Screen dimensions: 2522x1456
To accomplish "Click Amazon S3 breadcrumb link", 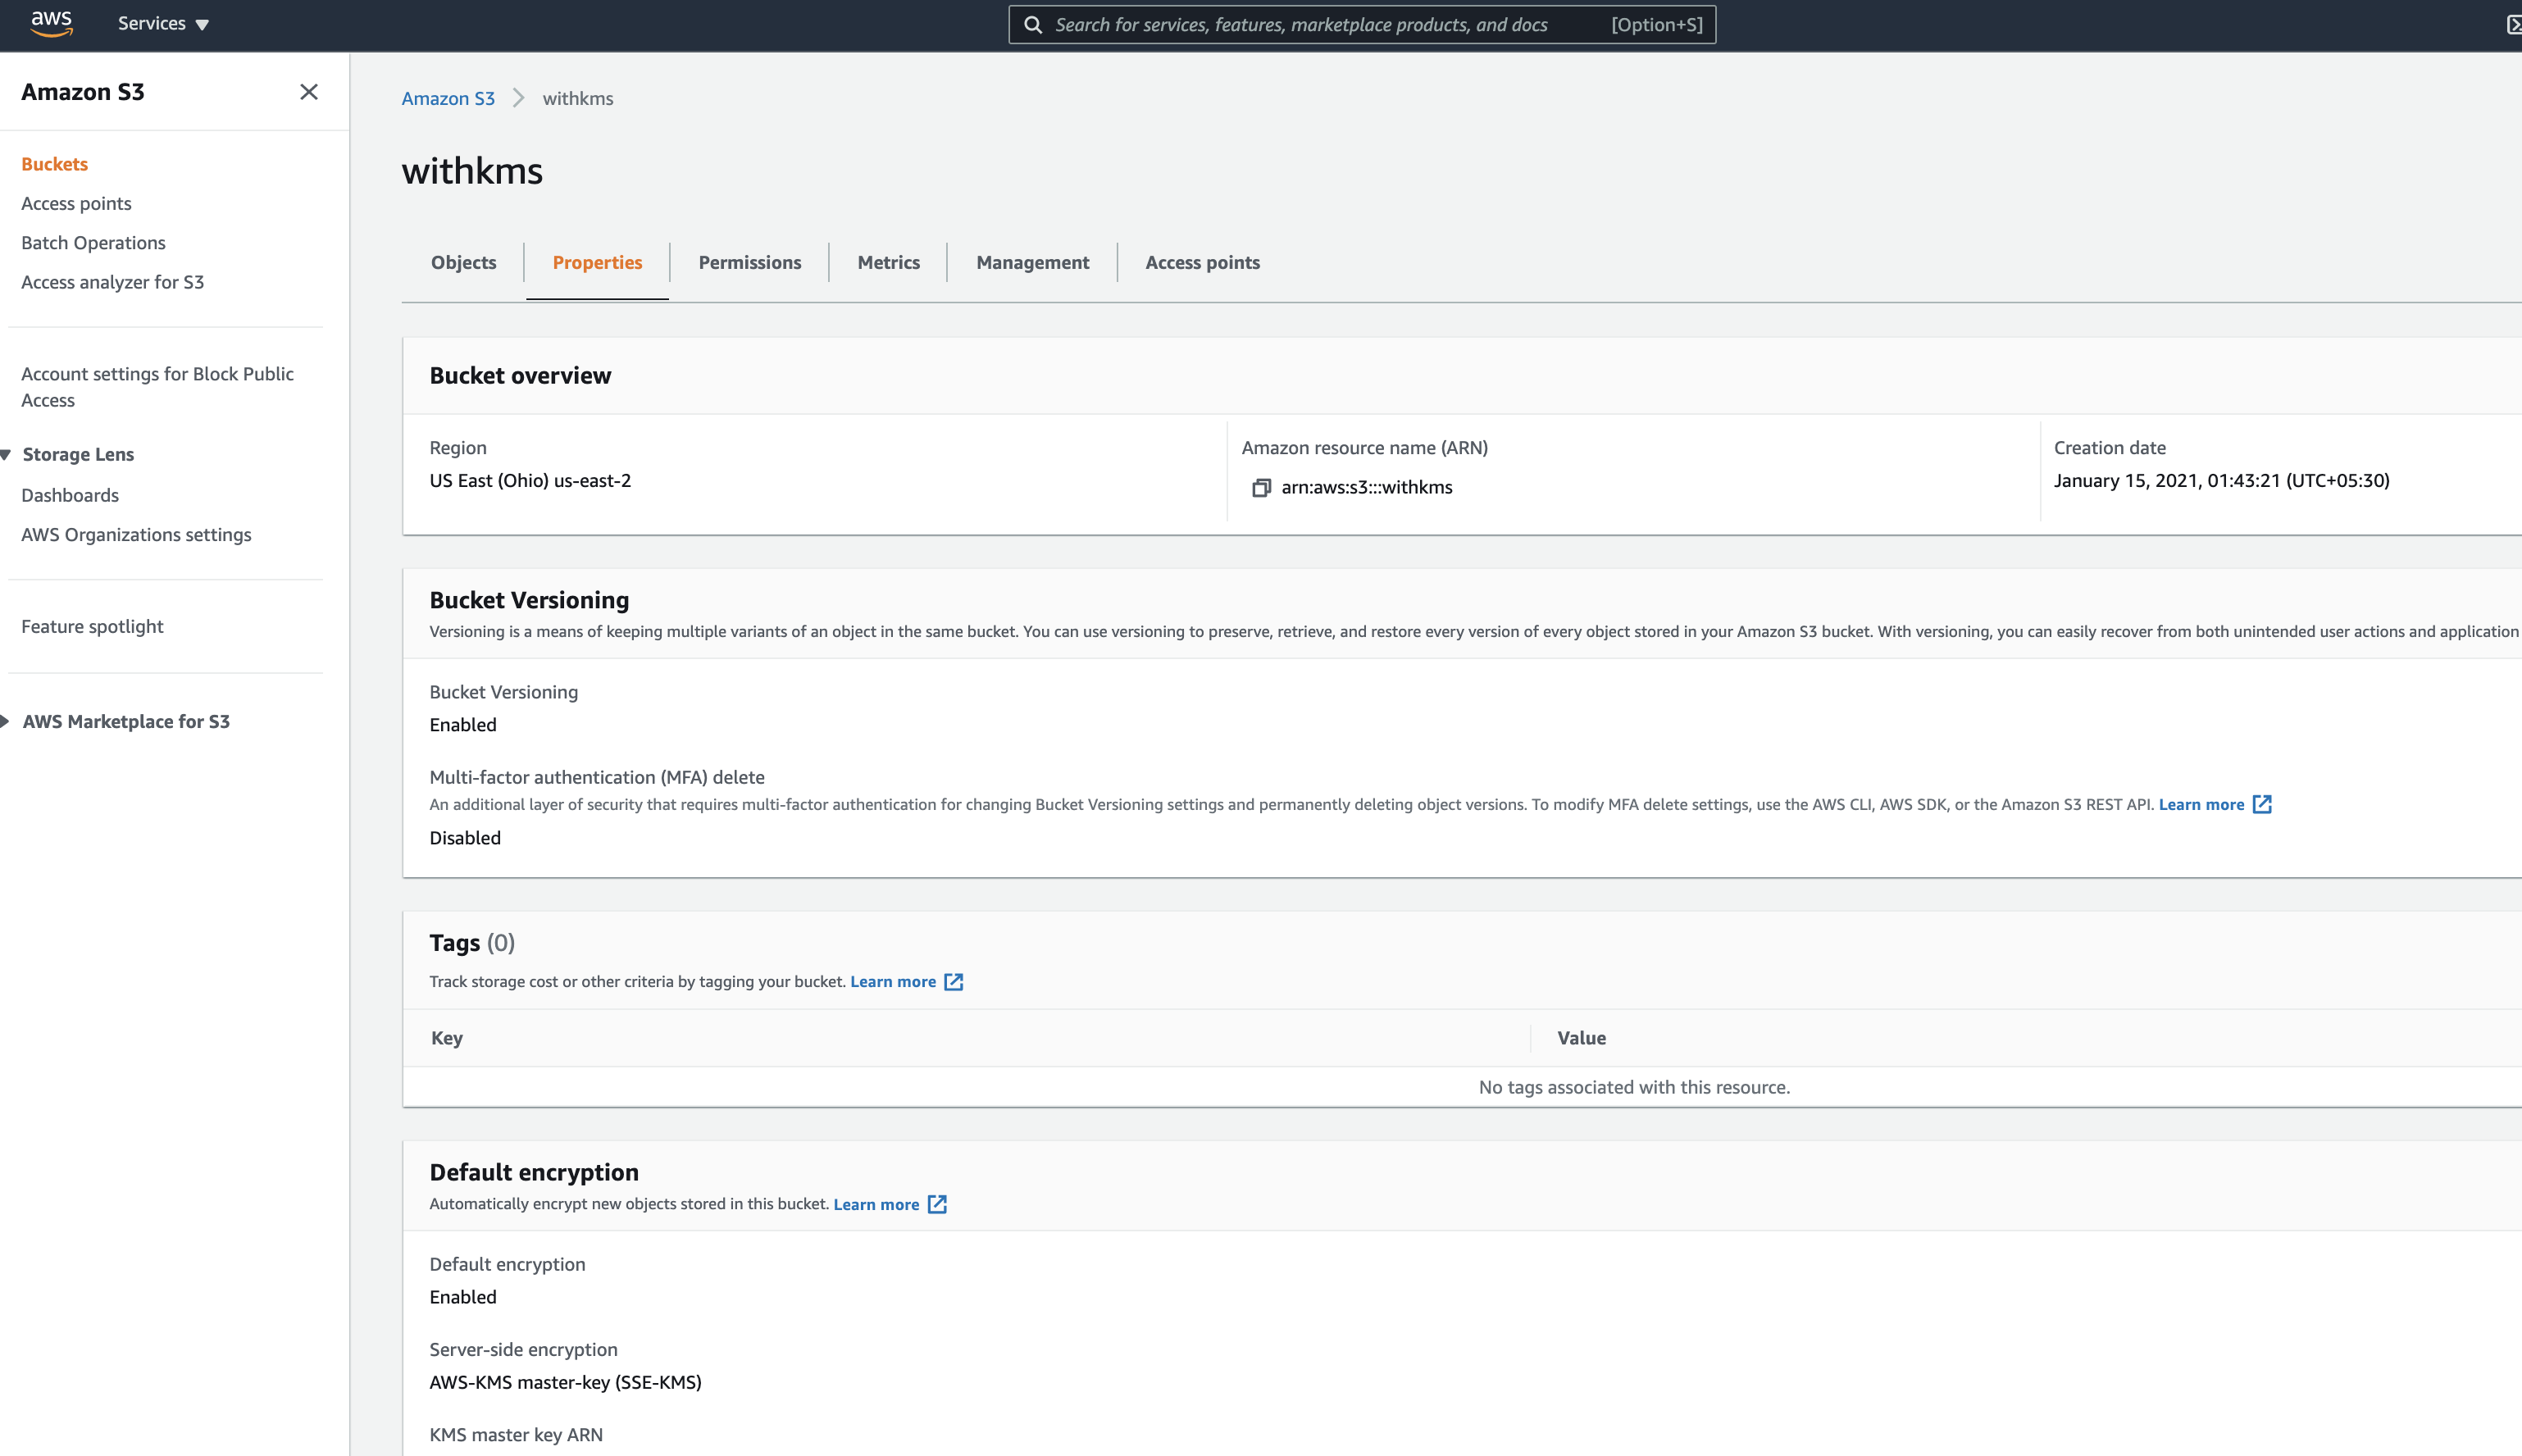I will [x=448, y=99].
